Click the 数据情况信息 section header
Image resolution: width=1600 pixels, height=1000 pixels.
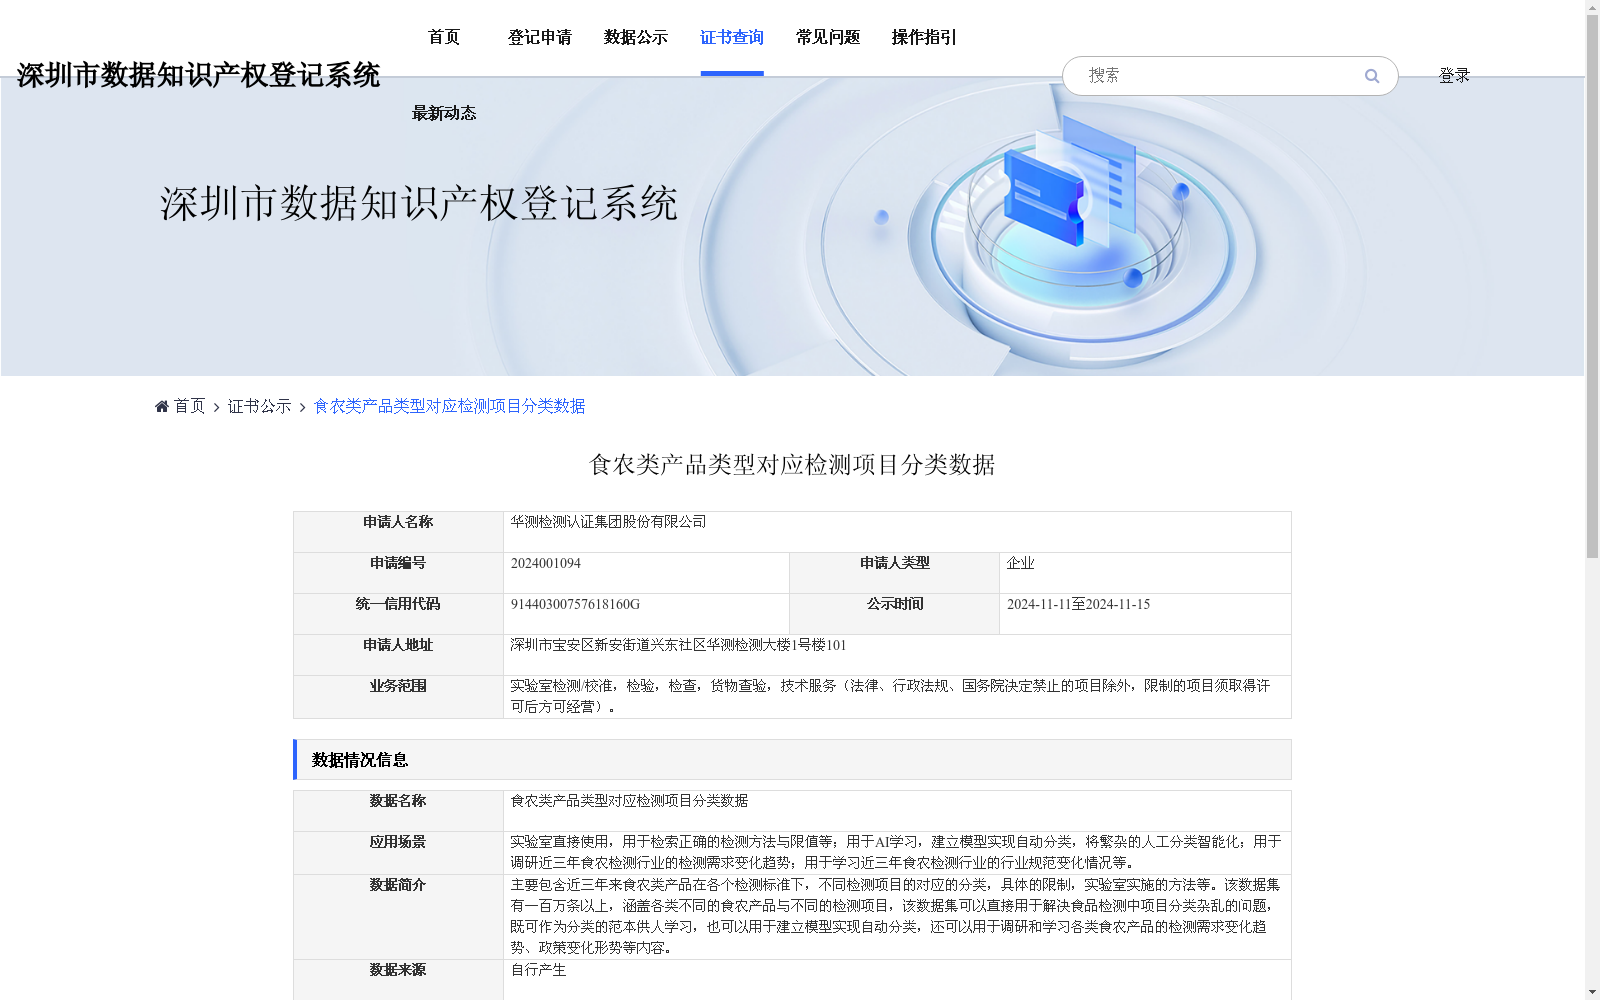[792, 760]
